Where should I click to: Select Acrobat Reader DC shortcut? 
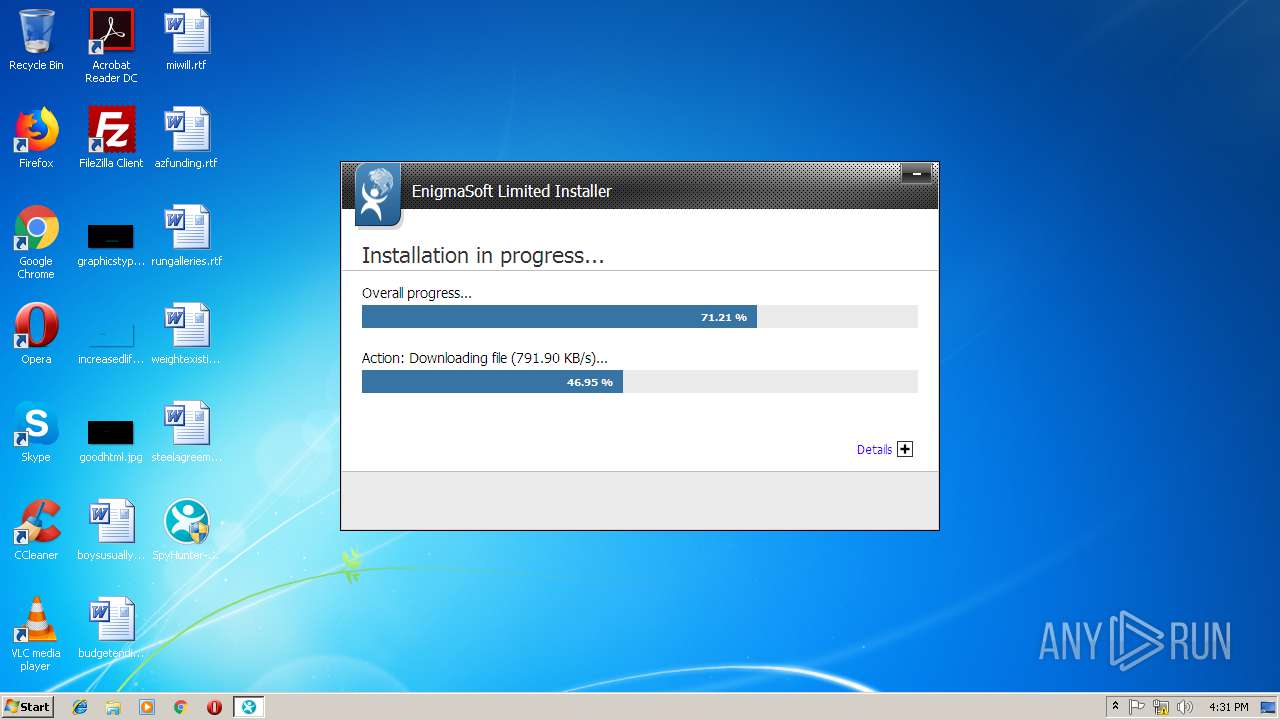click(x=111, y=46)
